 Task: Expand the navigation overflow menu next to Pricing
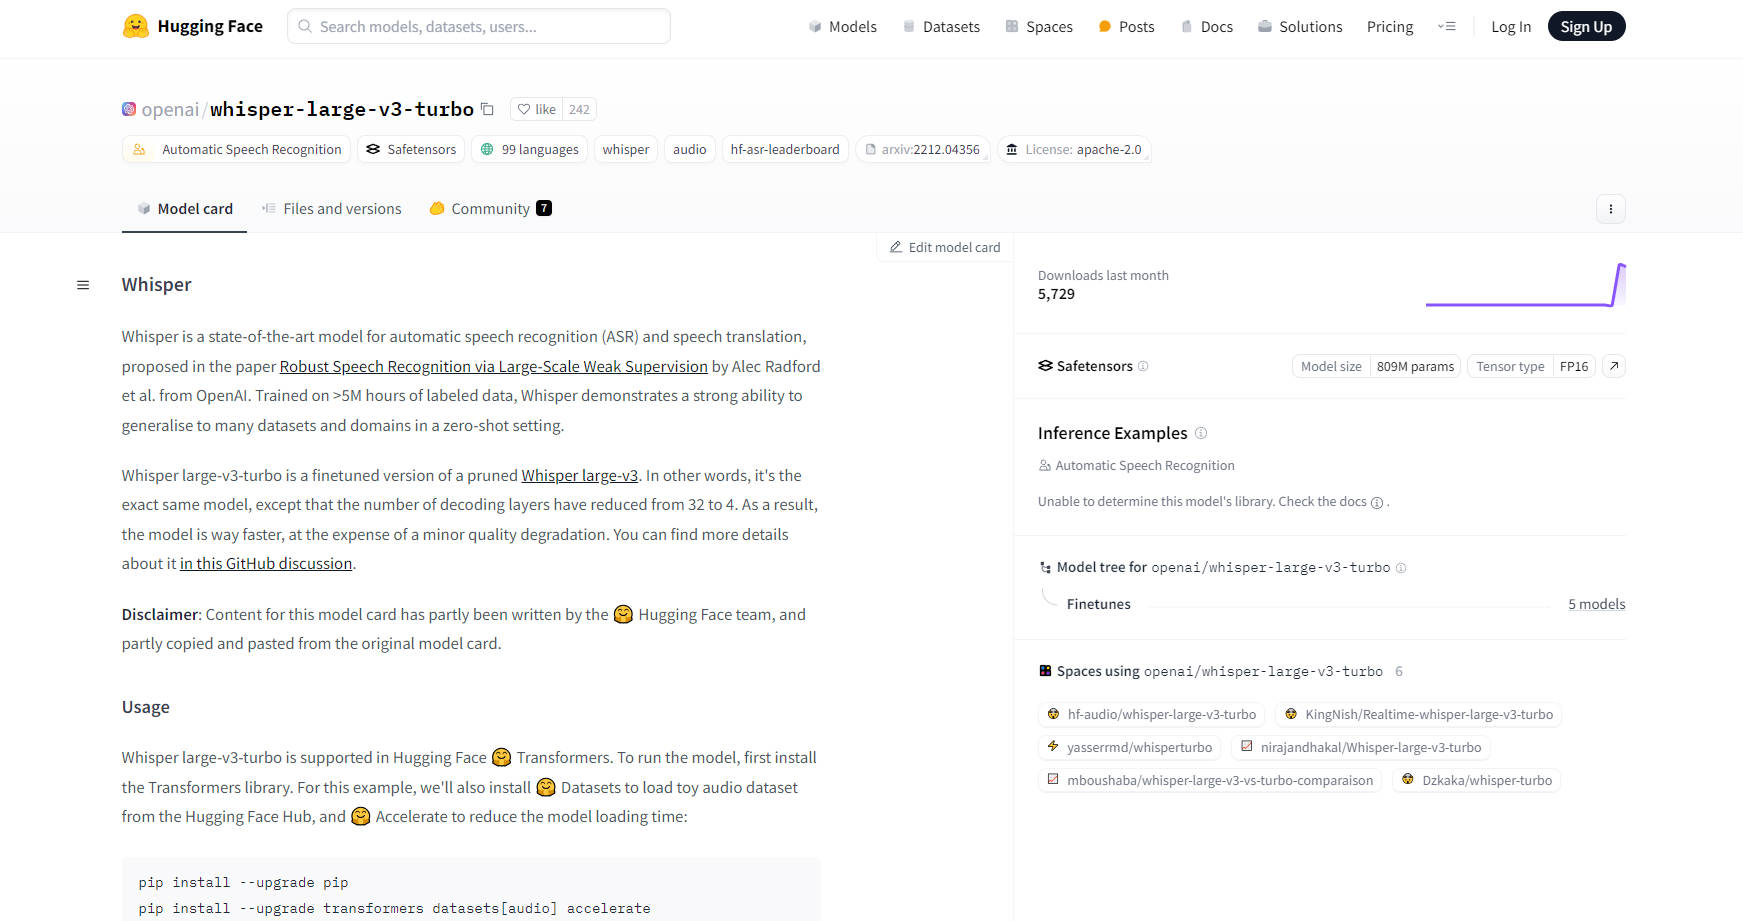[x=1446, y=27]
